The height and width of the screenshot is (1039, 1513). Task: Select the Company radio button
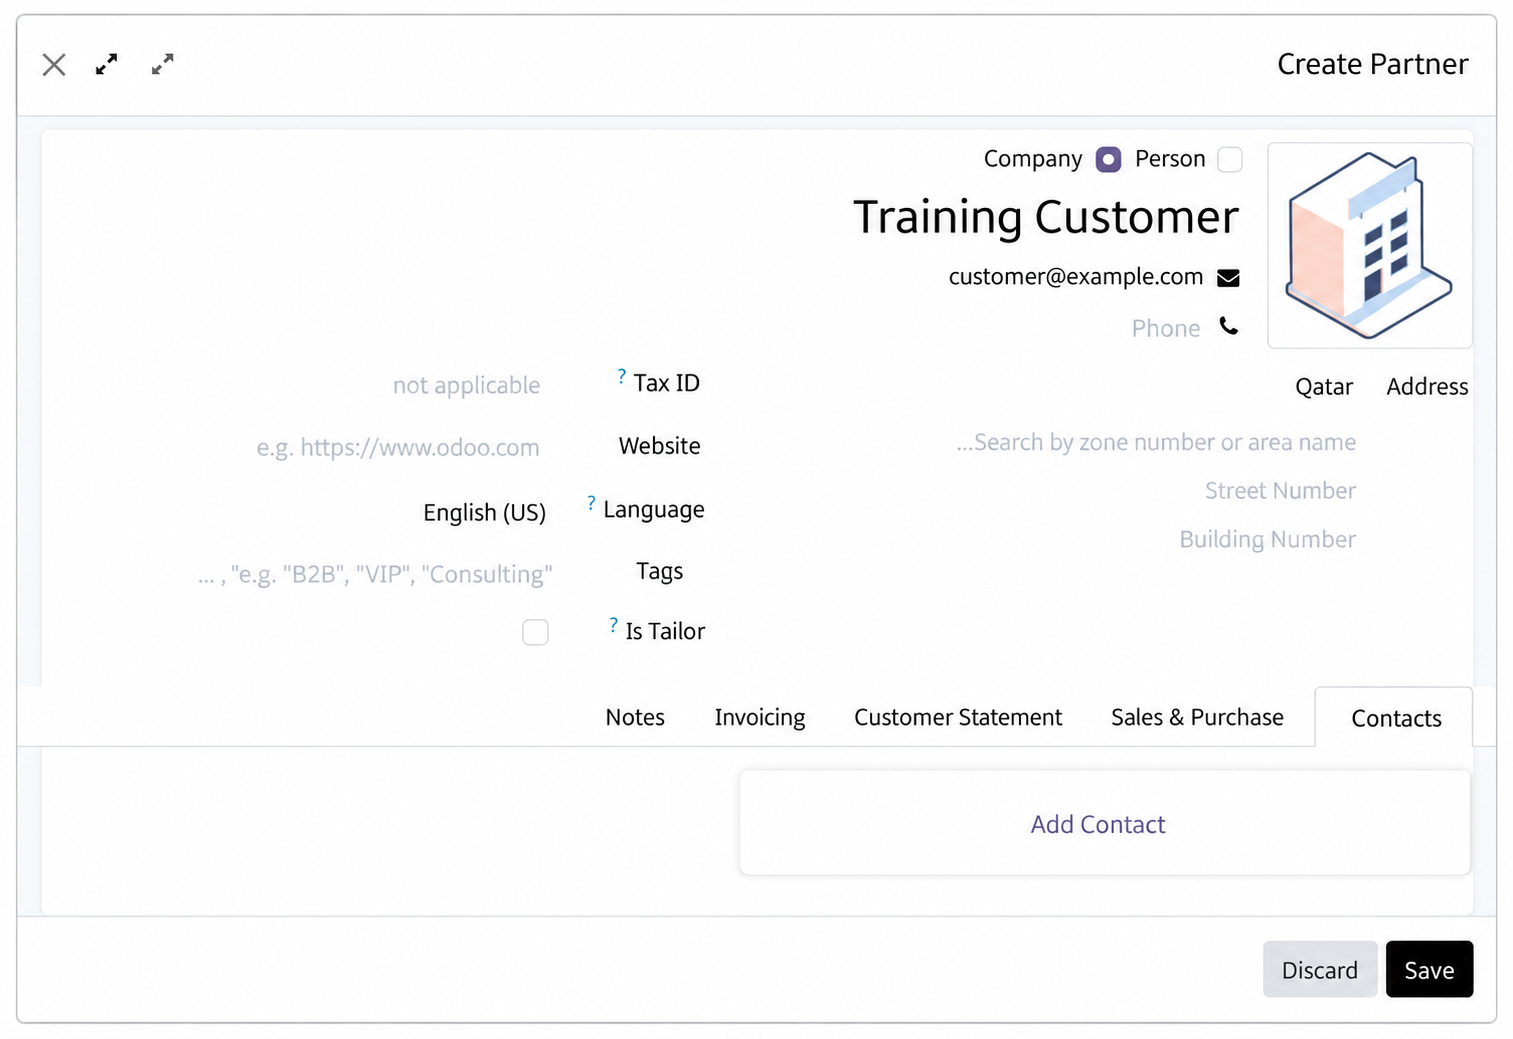[x=1108, y=159]
